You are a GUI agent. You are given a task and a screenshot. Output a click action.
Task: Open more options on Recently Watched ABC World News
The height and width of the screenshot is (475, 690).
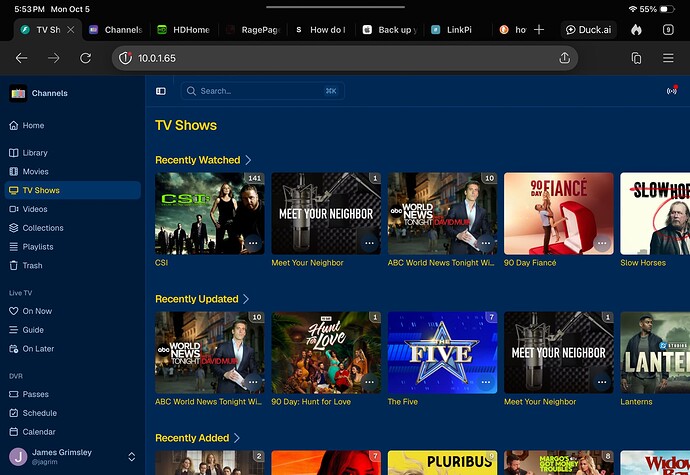click(485, 243)
